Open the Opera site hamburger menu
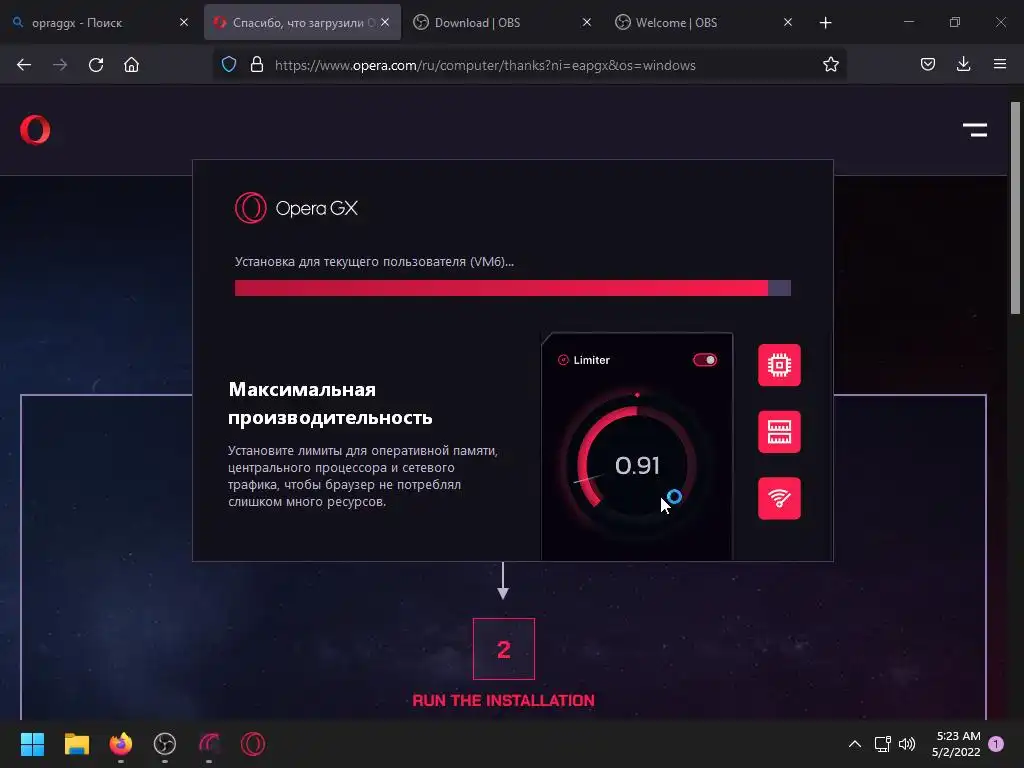This screenshot has width=1024, height=768. (x=975, y=130)
